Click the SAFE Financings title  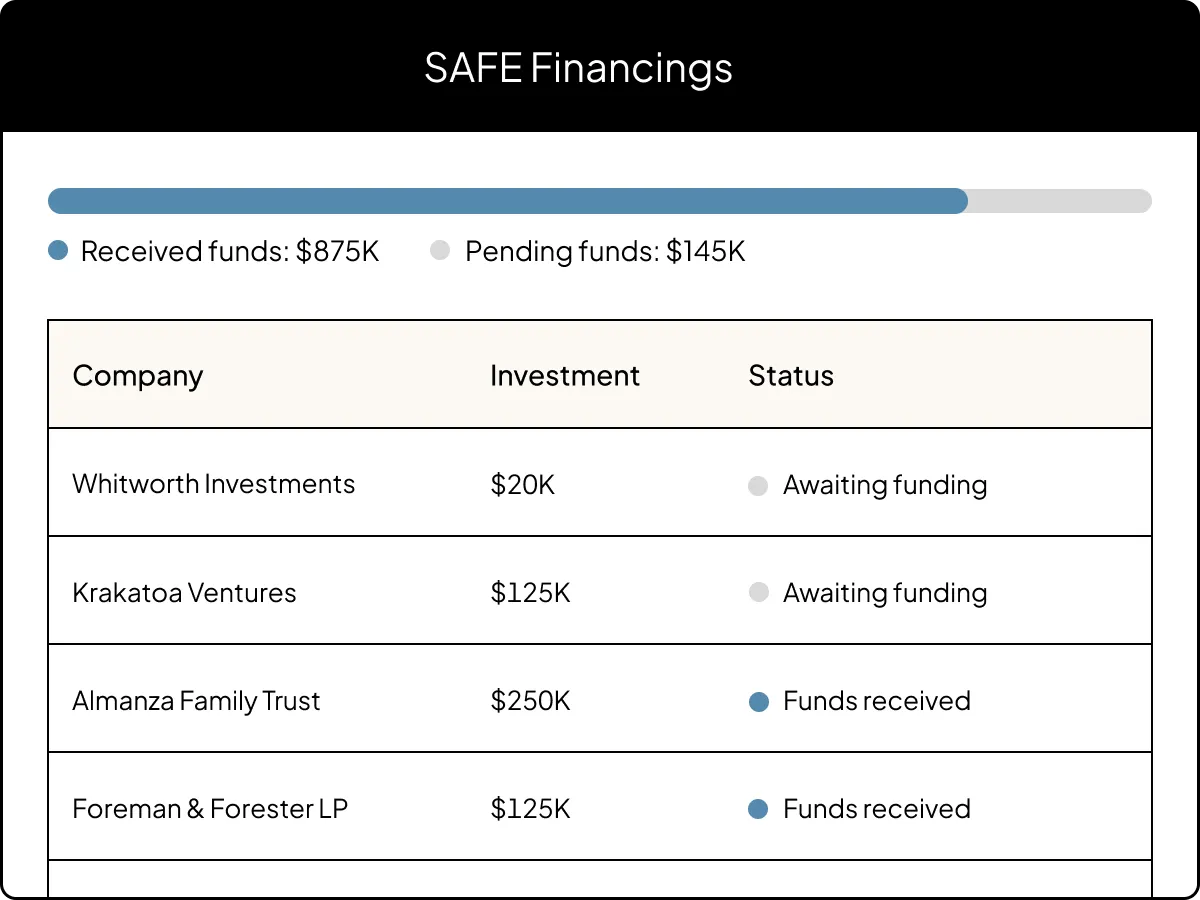click(x=580, y=68)
